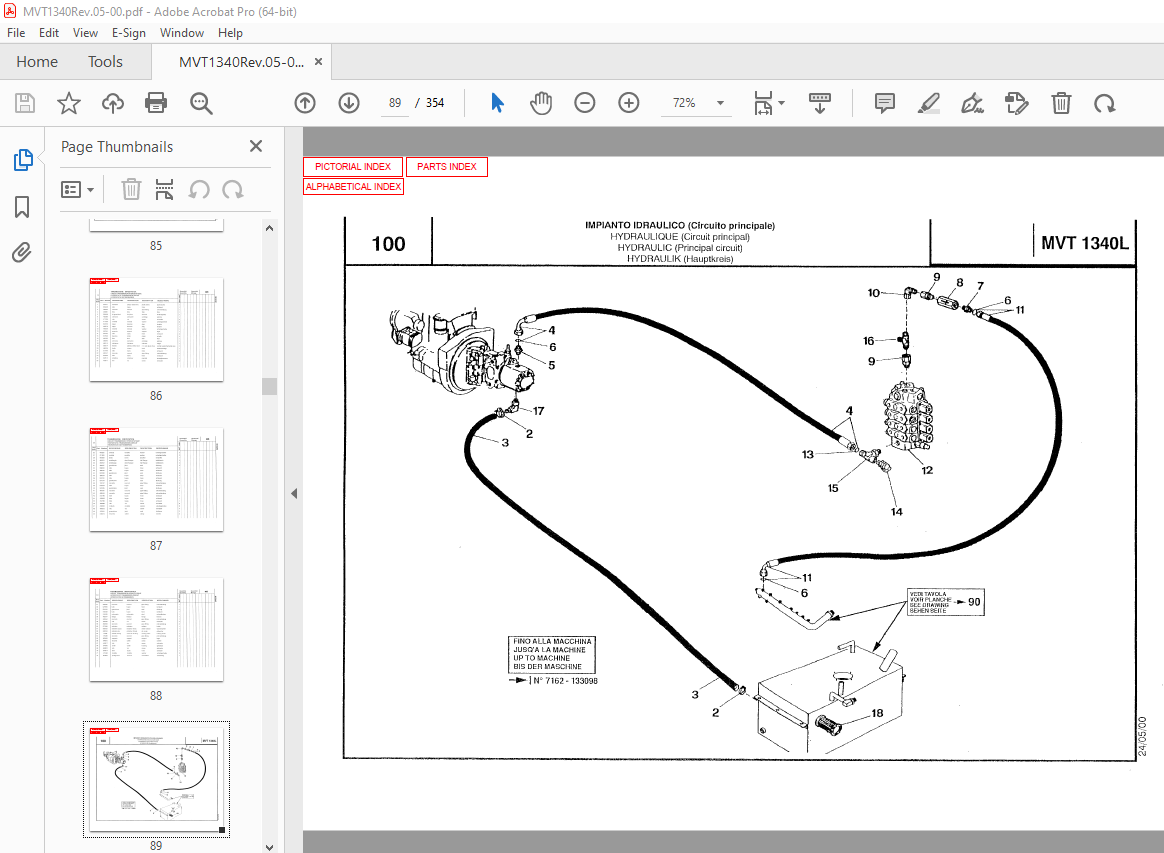Delete selected thumbnail pages icon
This screenshot has height=853, width=1164.
[x=131, y=190]
